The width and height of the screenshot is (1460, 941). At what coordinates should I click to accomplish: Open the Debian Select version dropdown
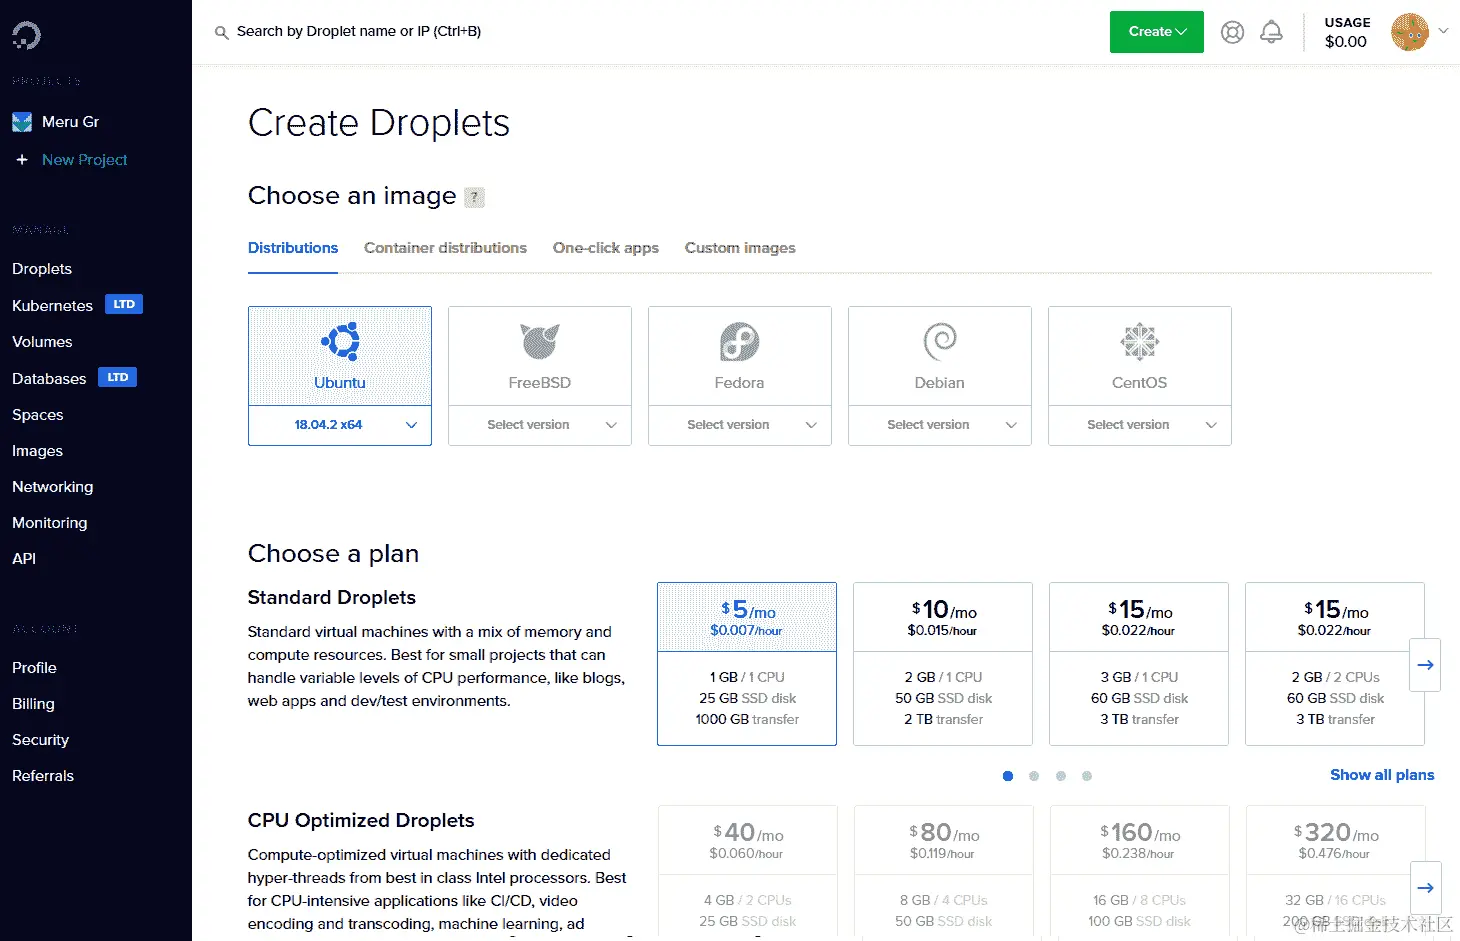point(940,425)
